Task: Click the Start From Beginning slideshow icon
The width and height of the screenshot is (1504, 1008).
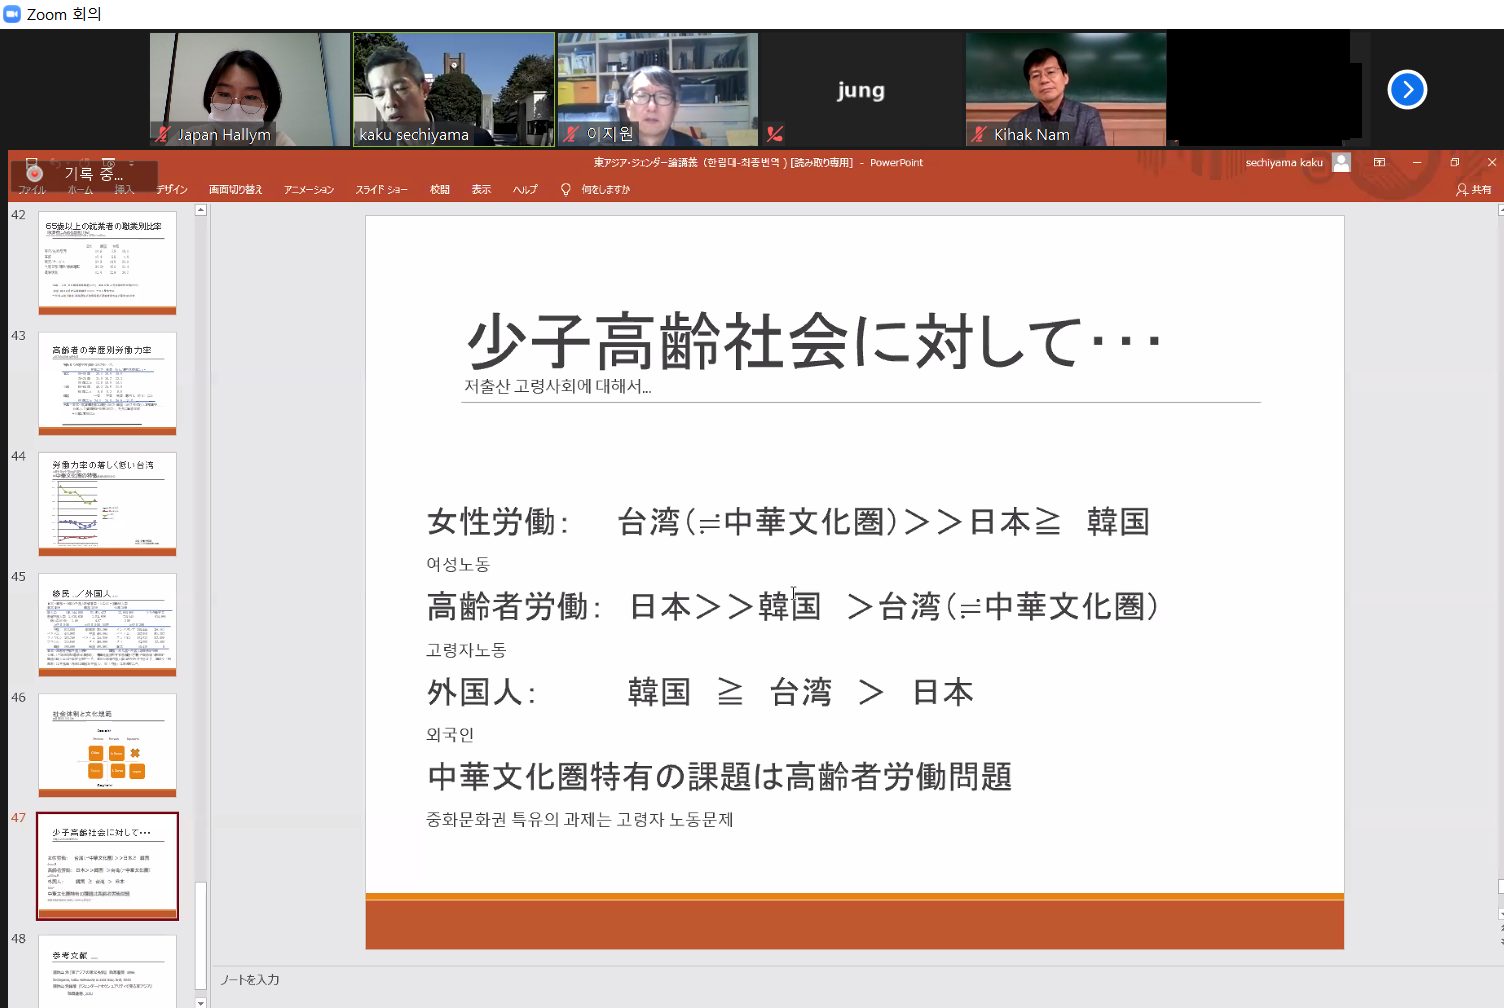Action: 108,163
